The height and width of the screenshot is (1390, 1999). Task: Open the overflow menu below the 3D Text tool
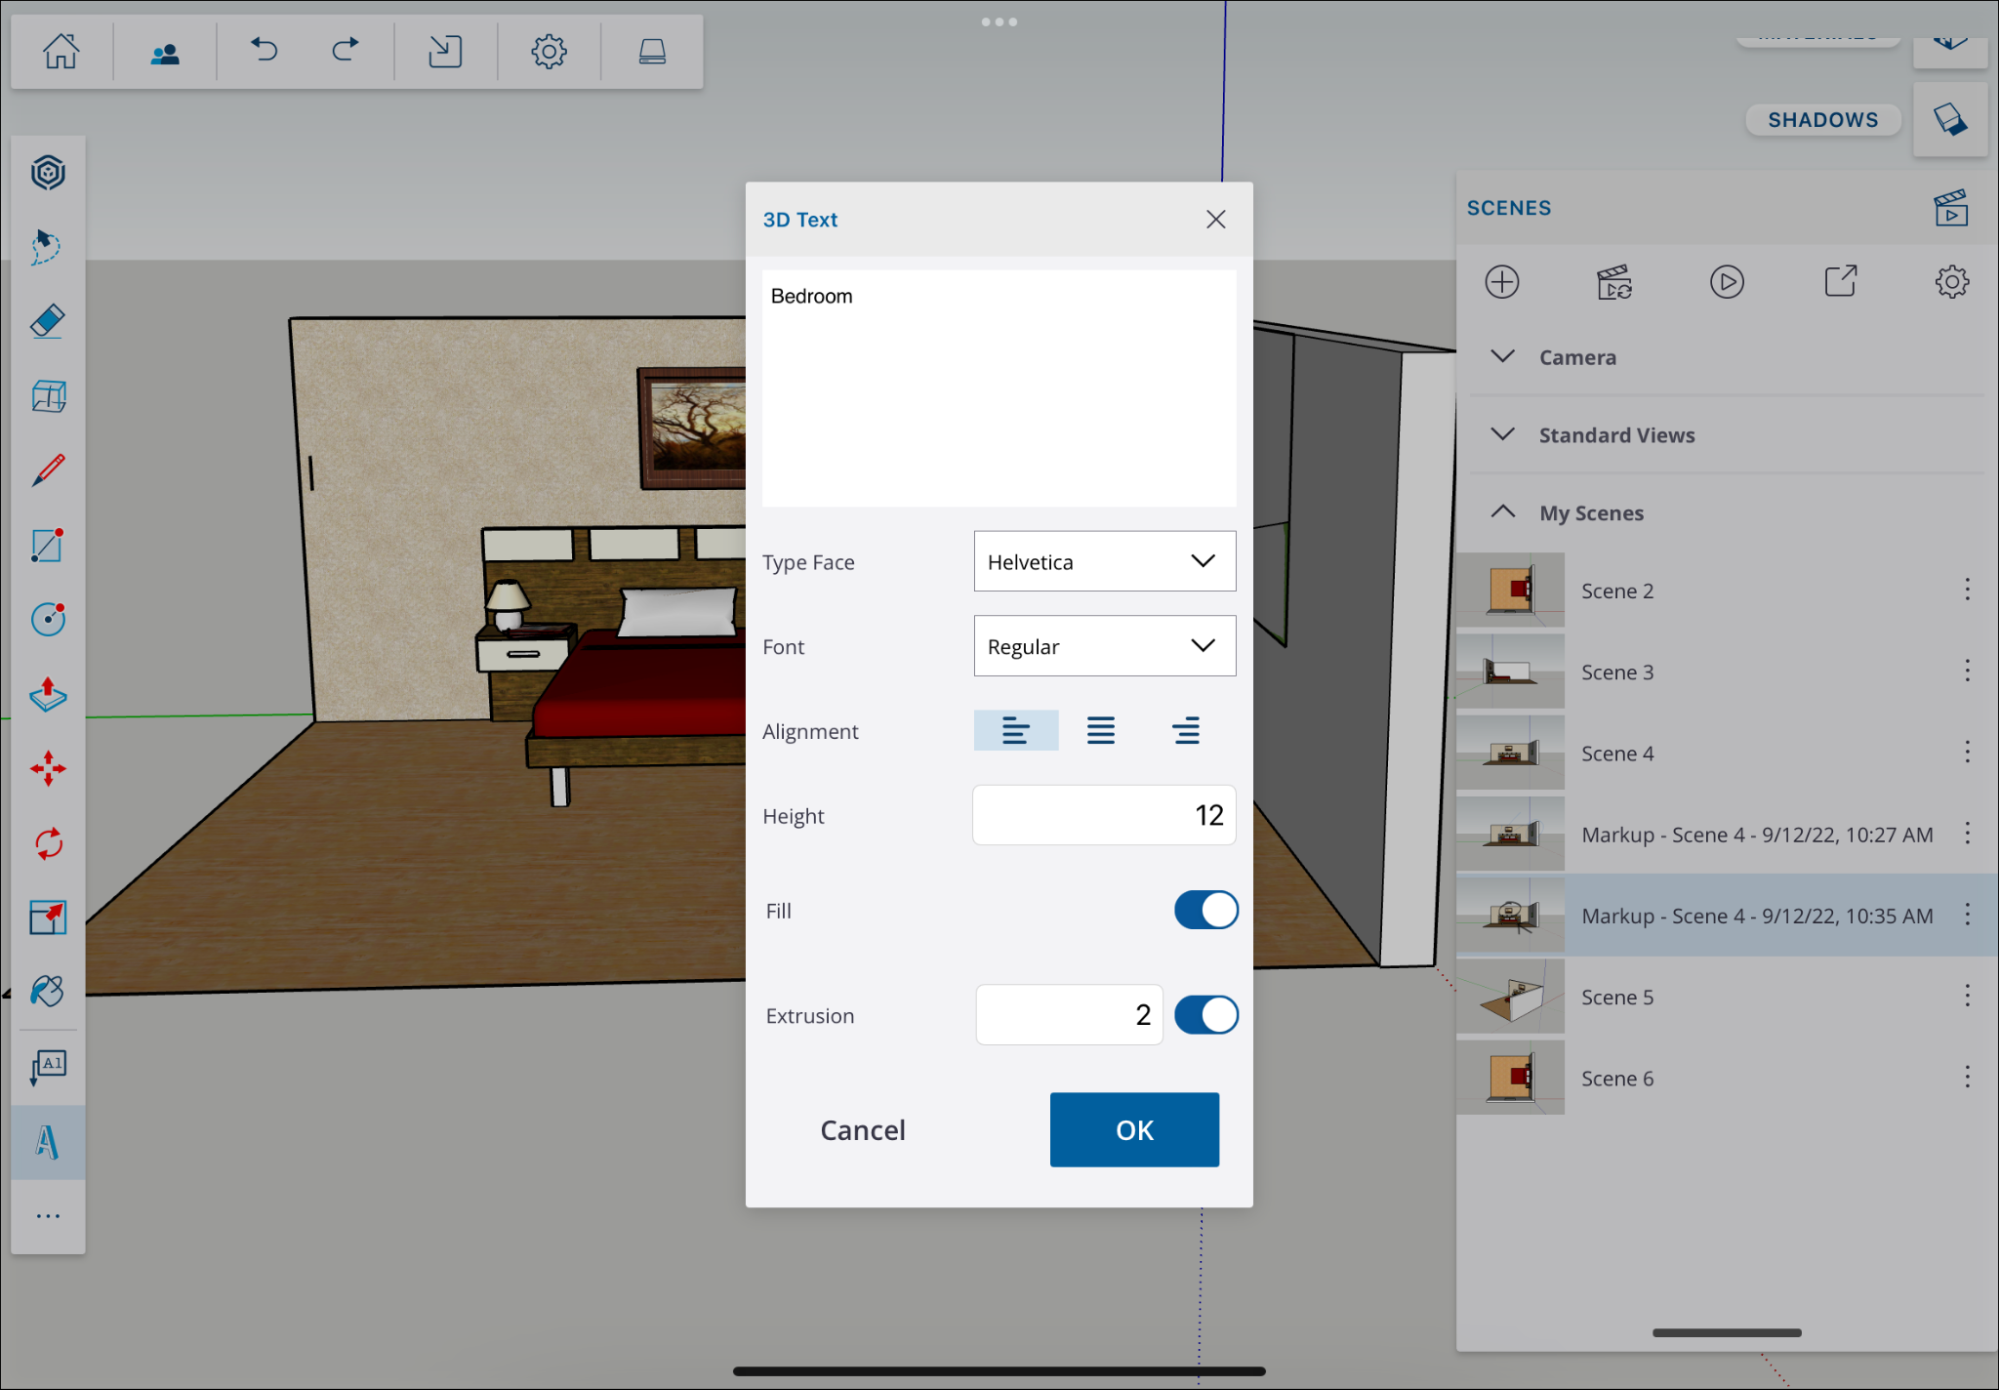point(47,1214)
